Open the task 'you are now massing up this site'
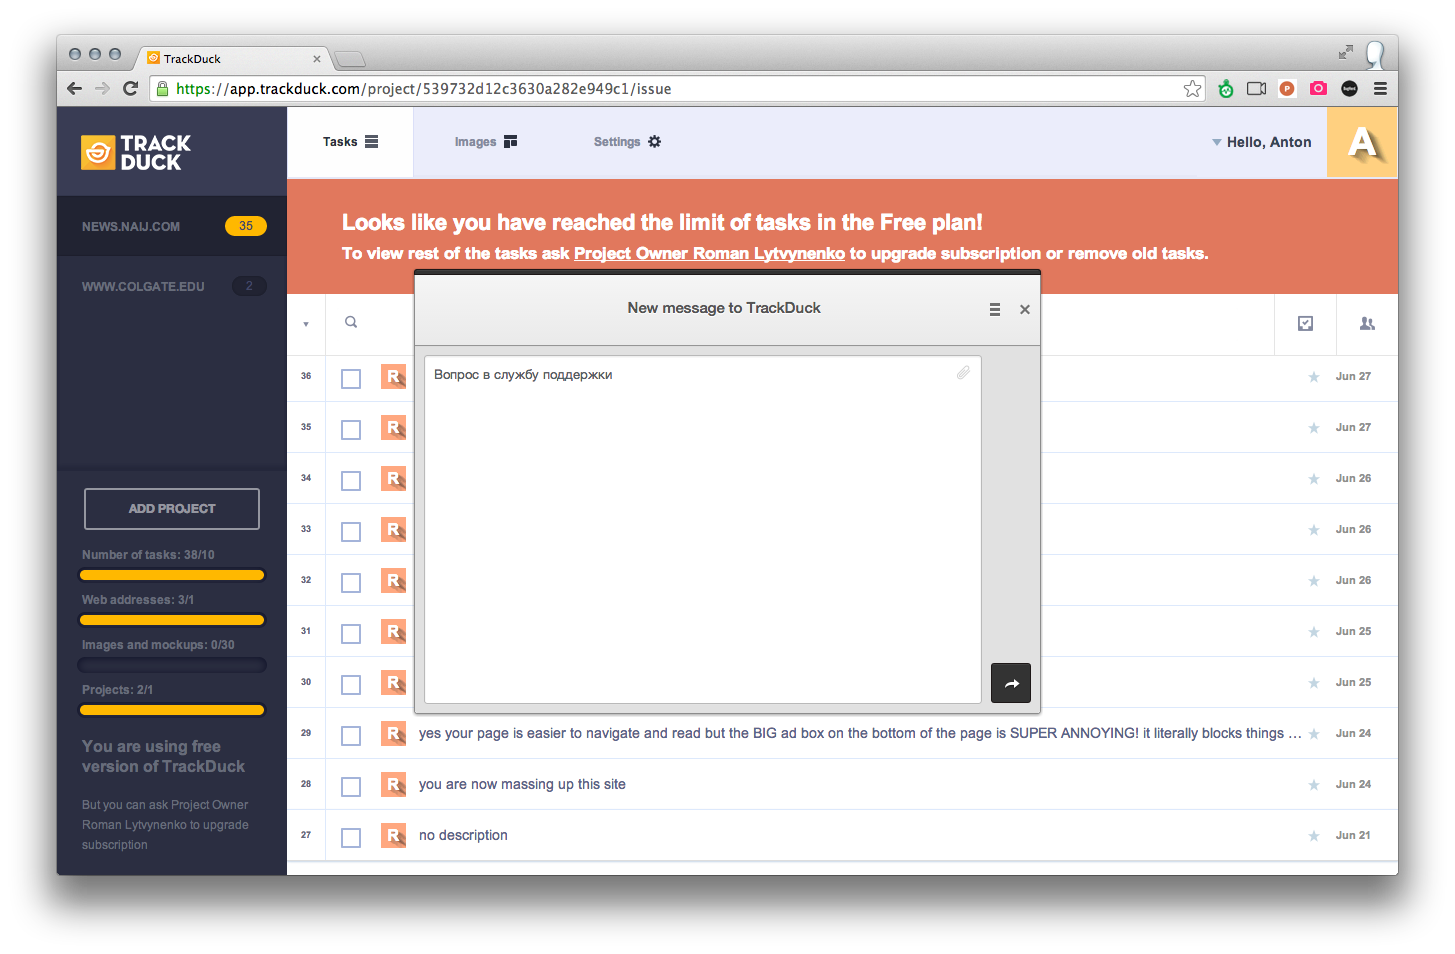This screenshot has height=954, width=1455. click(522, 784)
